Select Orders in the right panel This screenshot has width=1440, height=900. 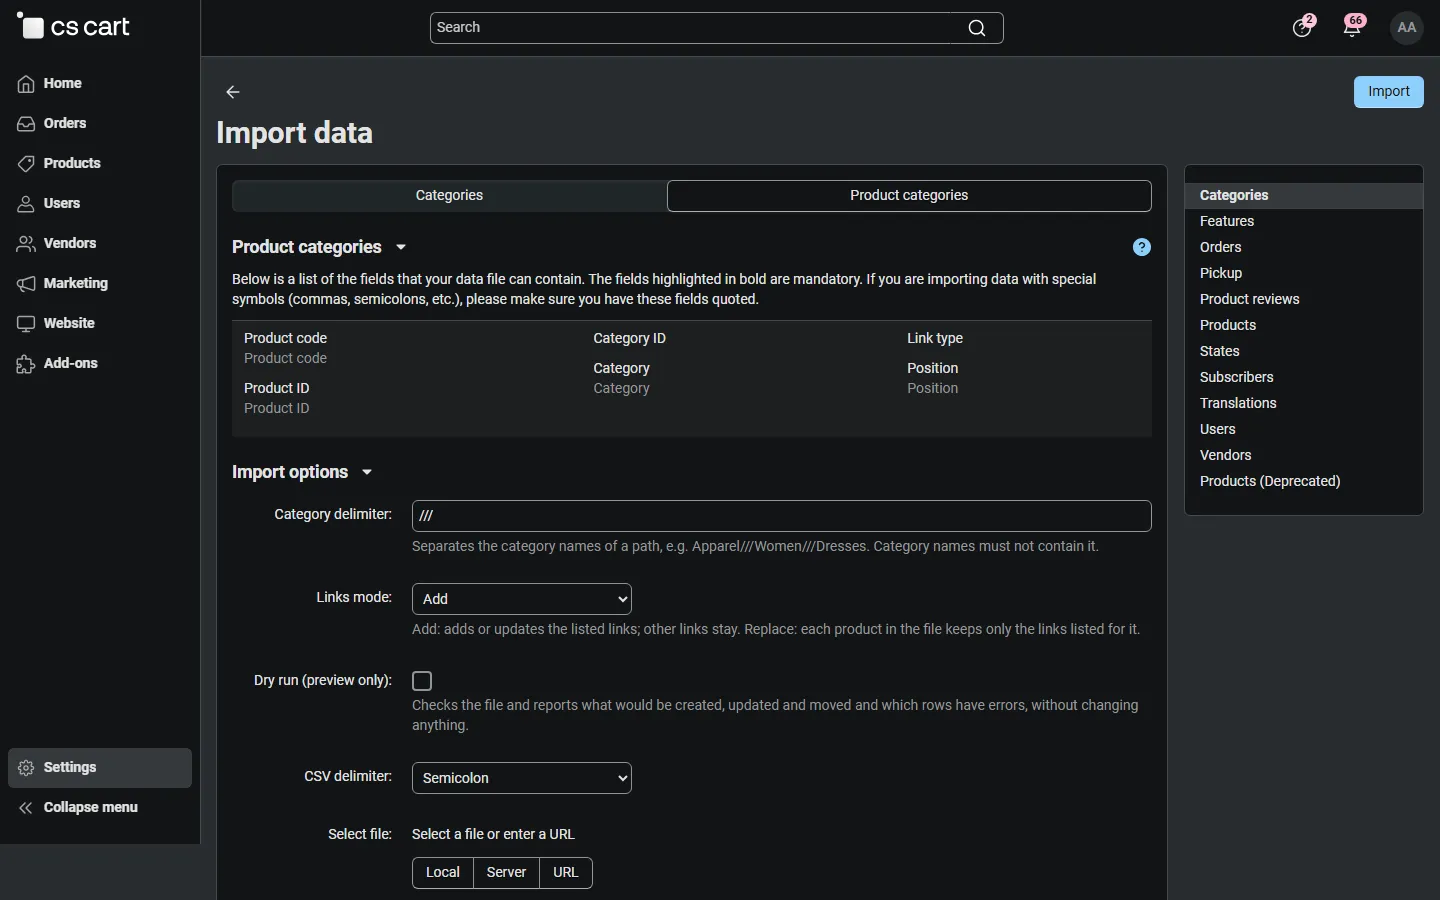click(x=1221, y=247)
